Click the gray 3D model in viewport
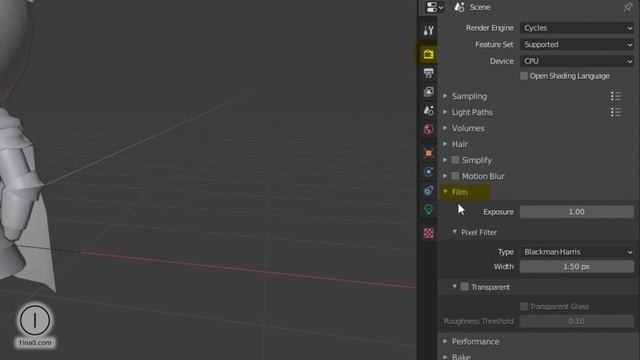Viewport: 640px width, 360px height. 20,184
